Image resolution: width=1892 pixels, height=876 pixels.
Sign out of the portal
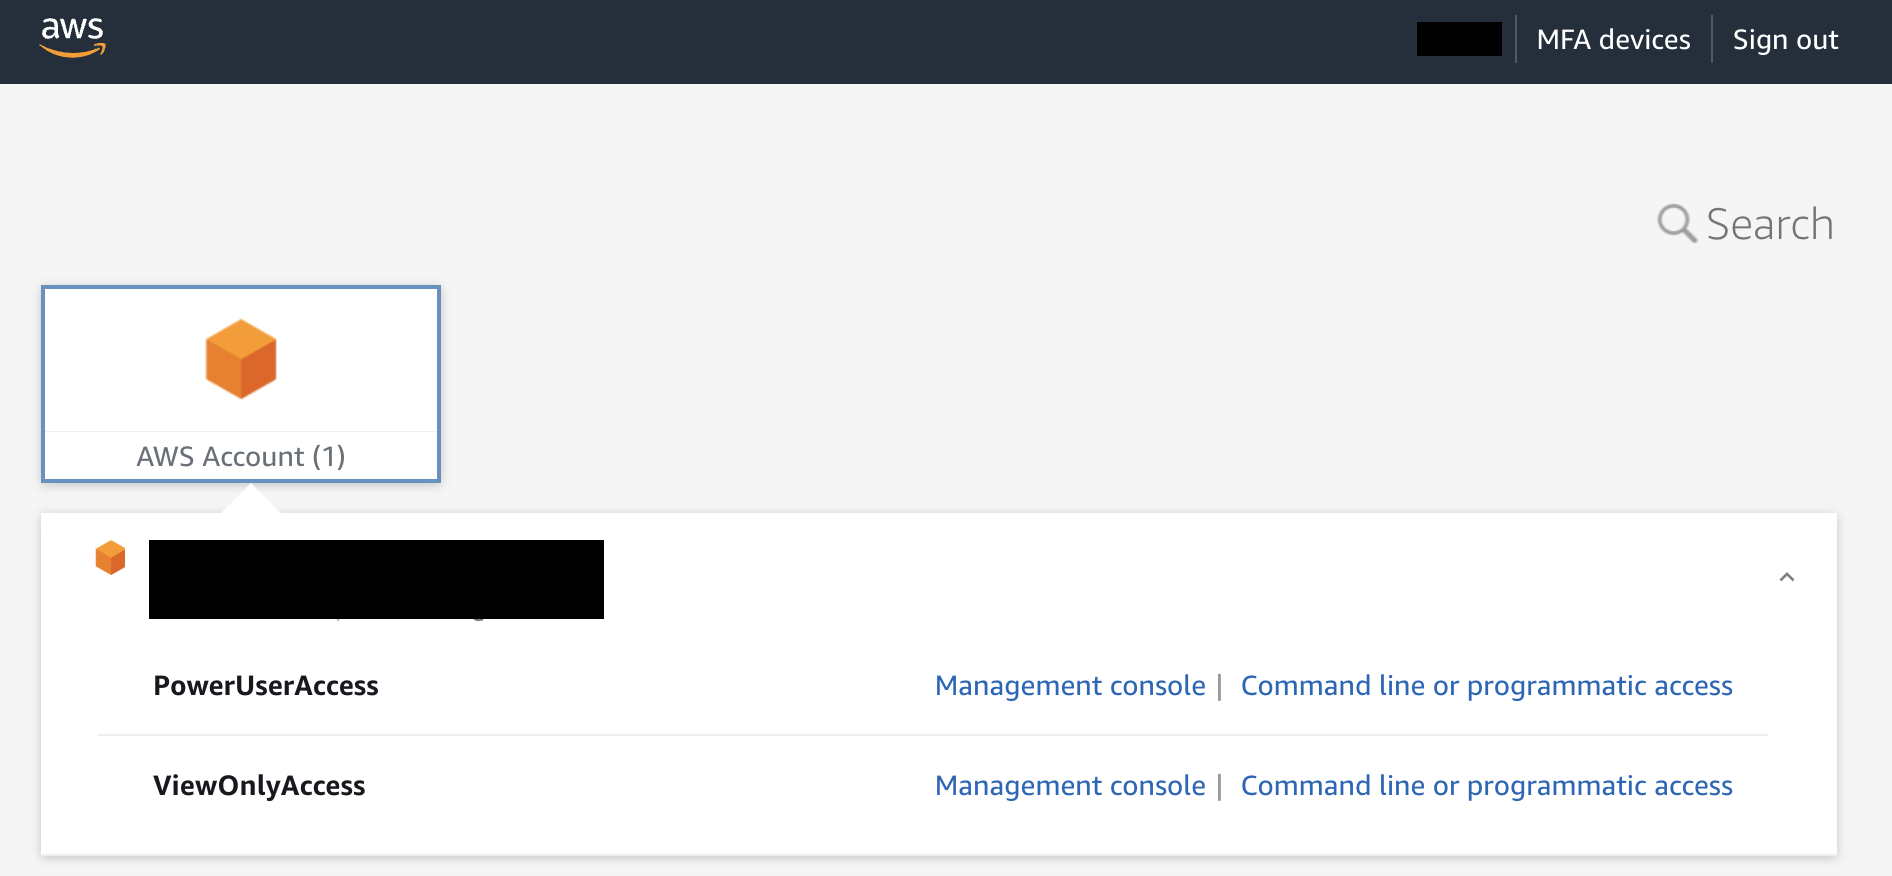coord(1785,40)
